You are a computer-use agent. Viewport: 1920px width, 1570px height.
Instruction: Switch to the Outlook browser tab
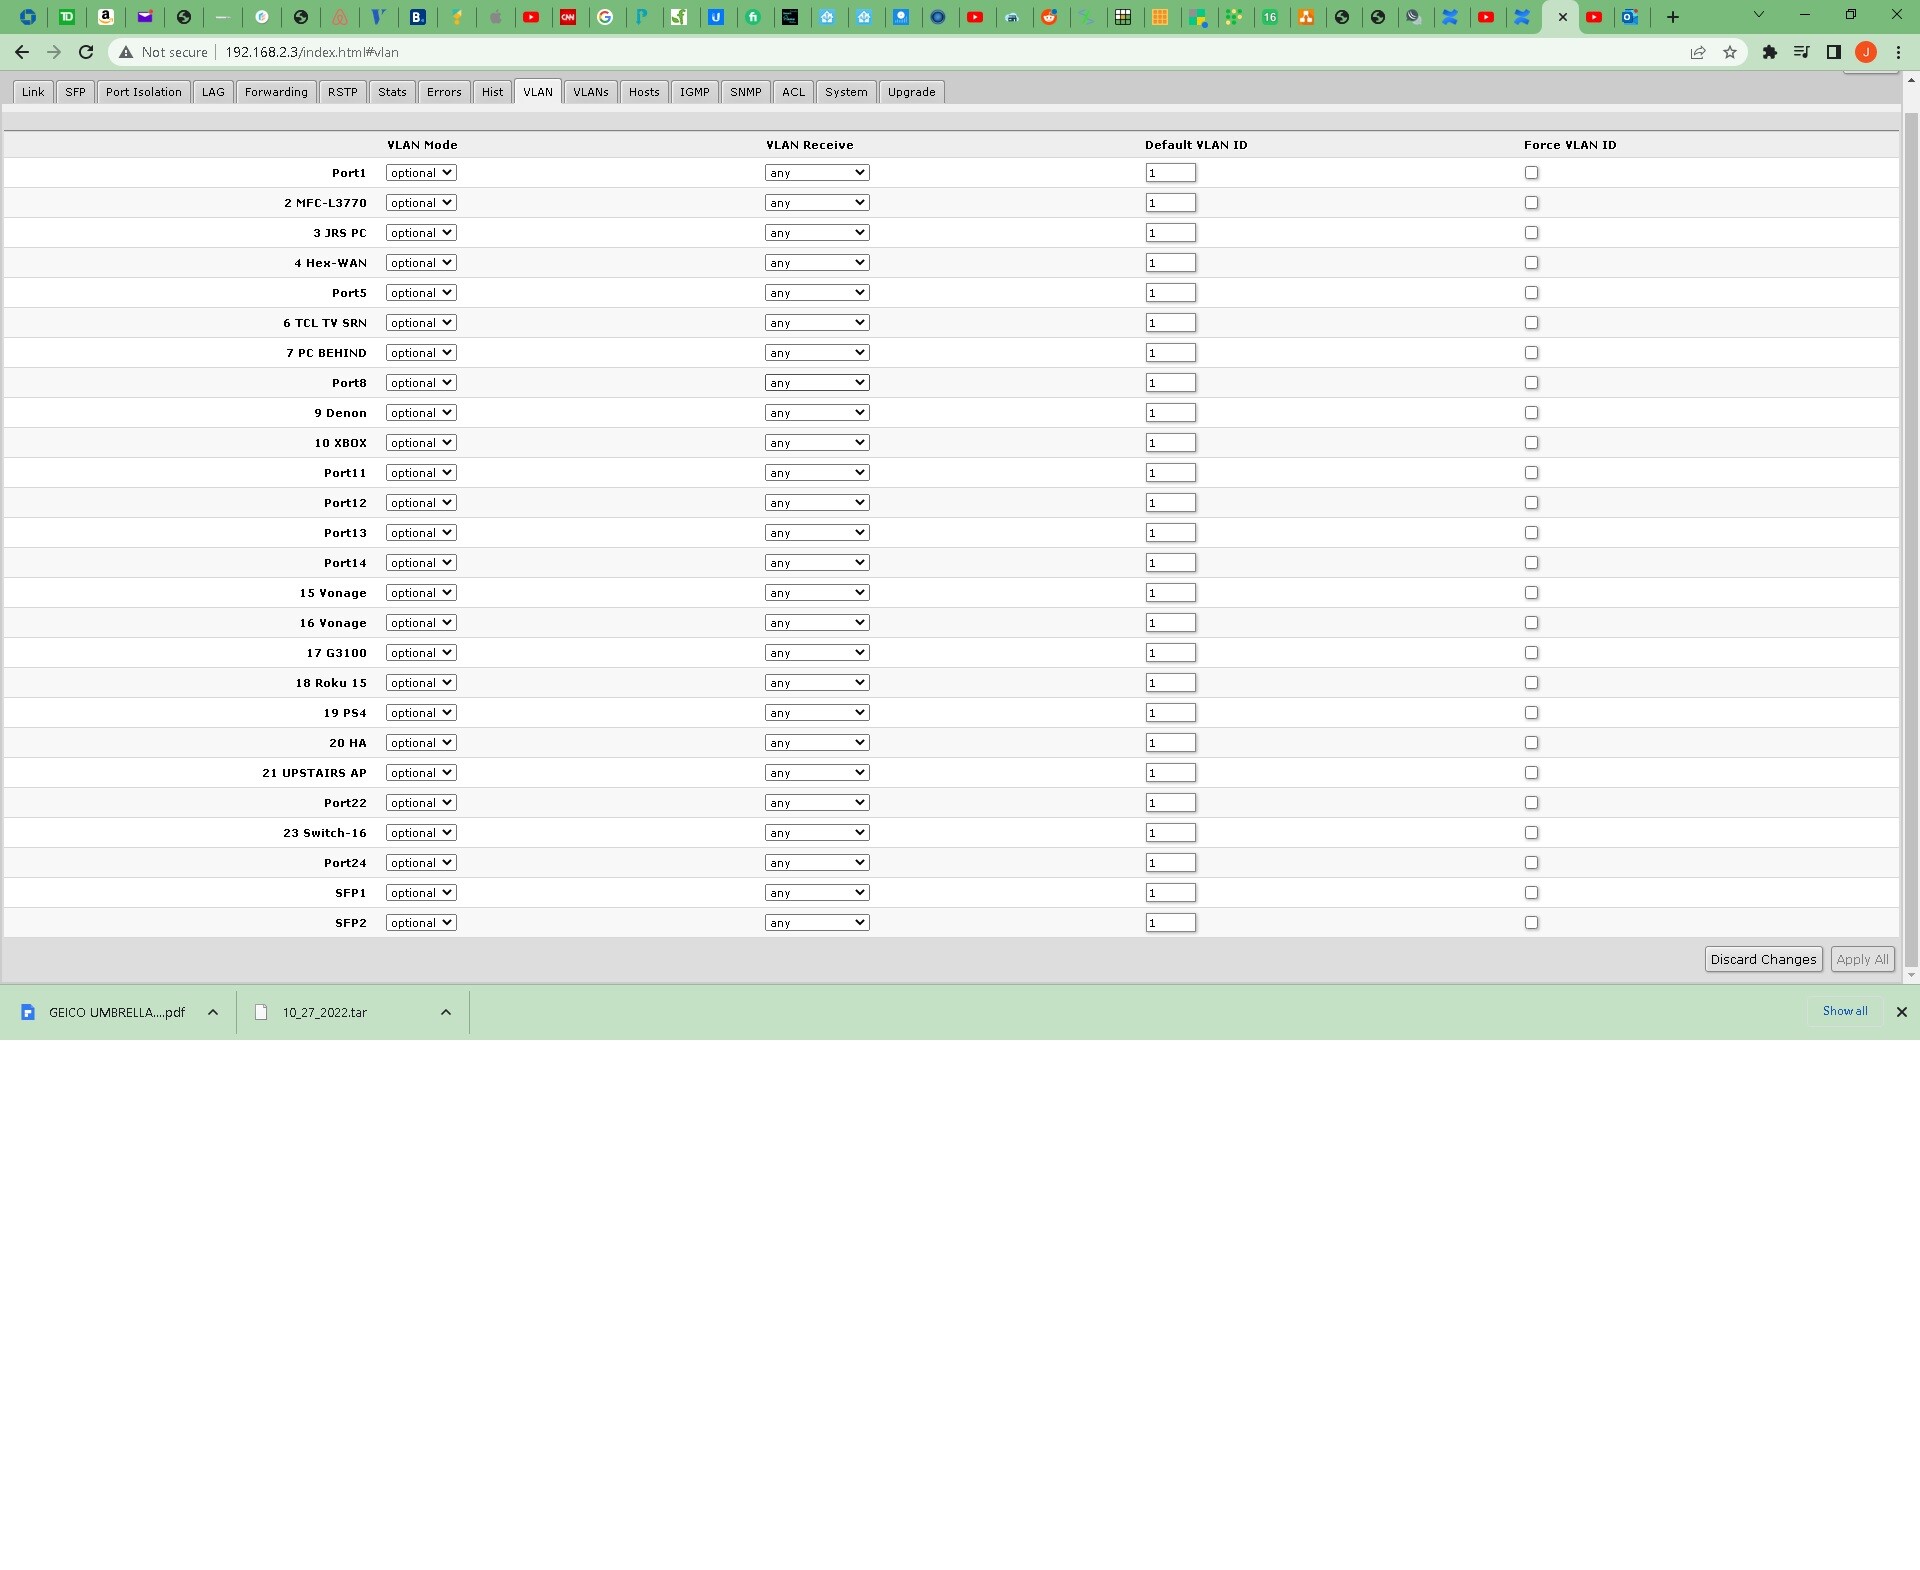point(1630,17)
